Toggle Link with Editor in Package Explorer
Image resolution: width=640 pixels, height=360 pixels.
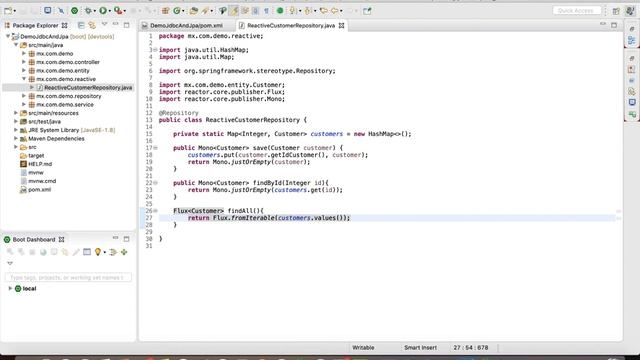pos(92,25)
